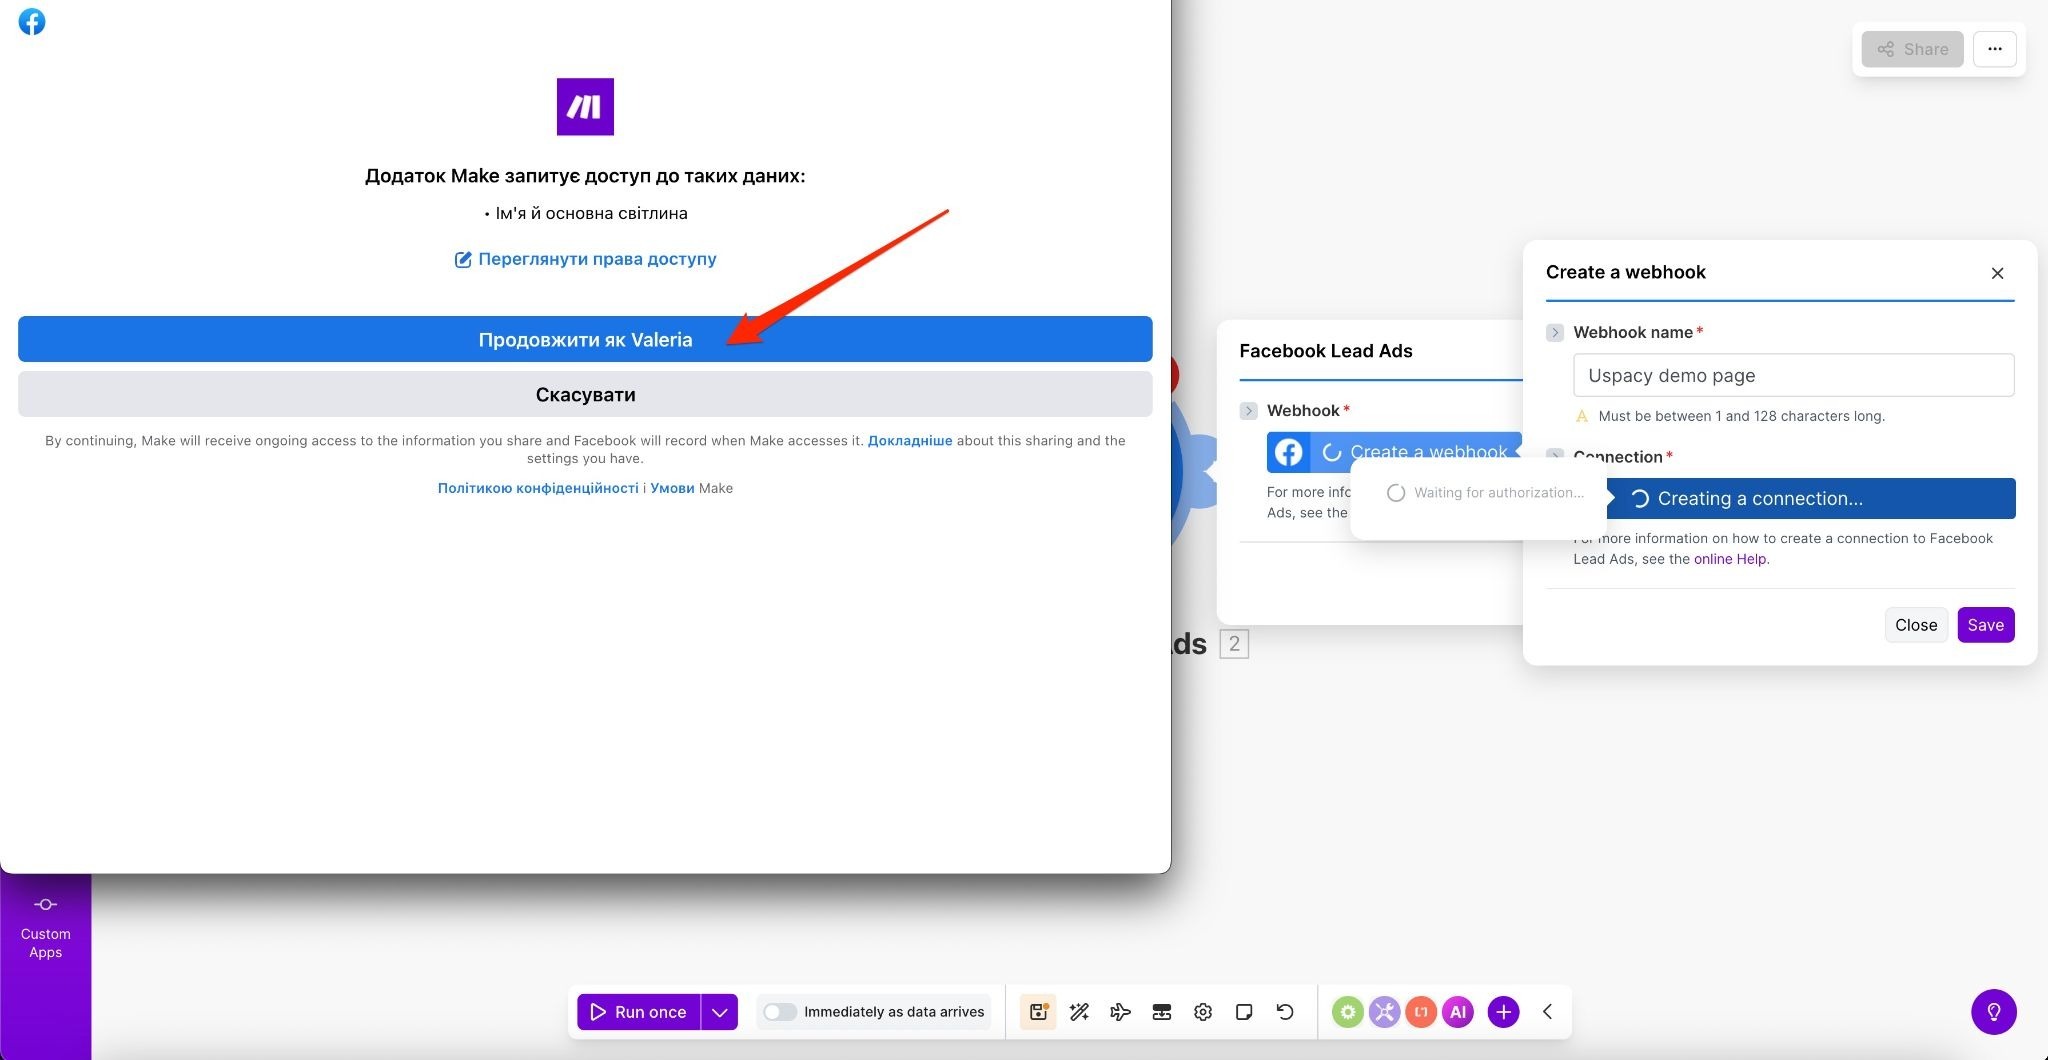
Task: Open the lightbulb help button
Action: tap(1993, 1012)
